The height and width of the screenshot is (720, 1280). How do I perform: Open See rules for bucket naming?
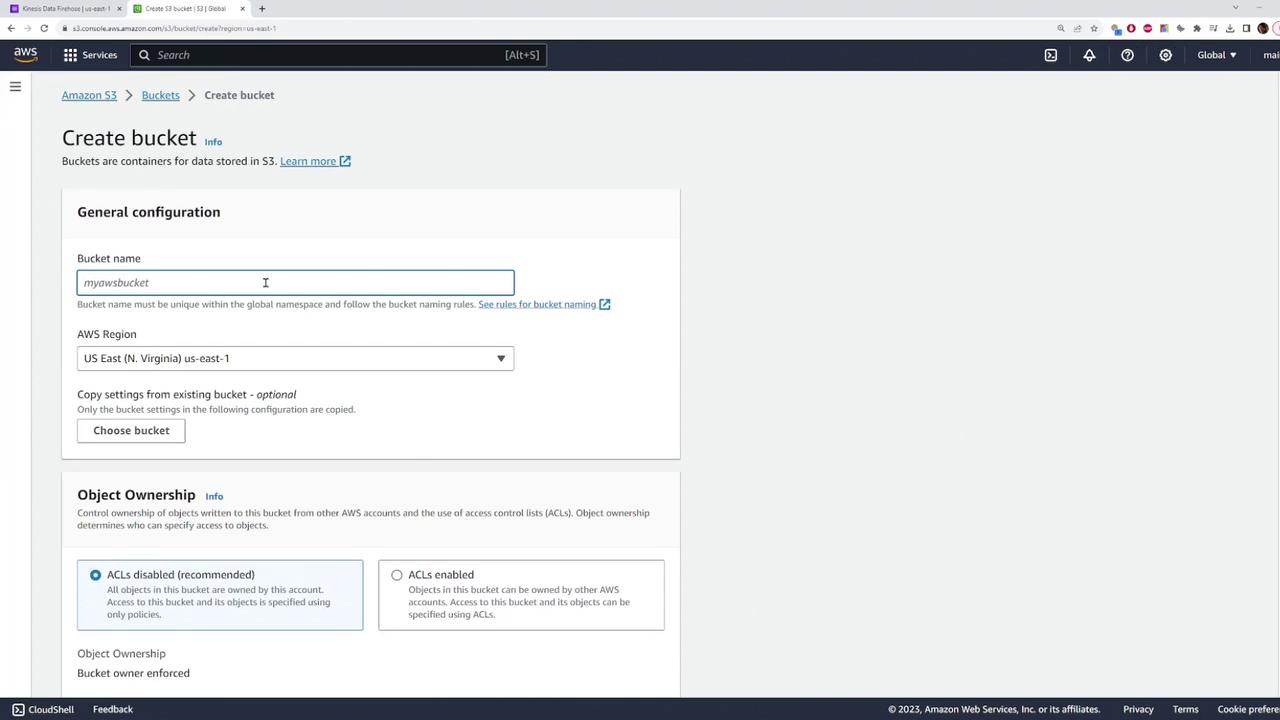point(544,304)
